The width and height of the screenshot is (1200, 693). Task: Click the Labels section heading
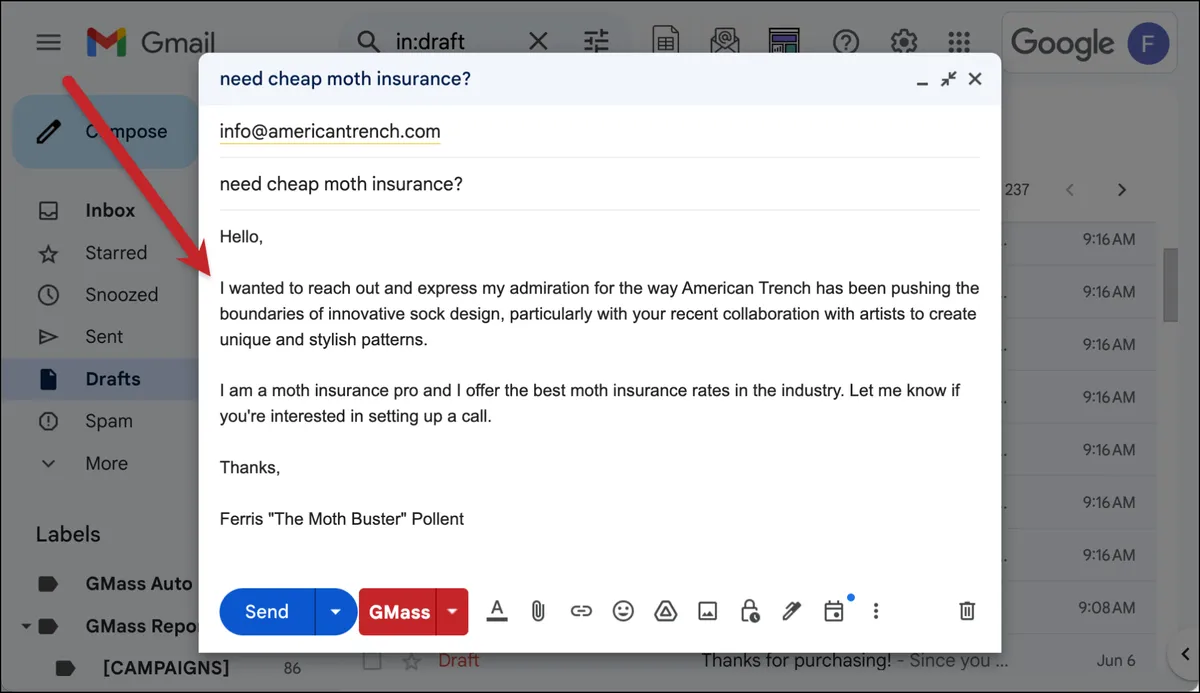coord(68,534)
